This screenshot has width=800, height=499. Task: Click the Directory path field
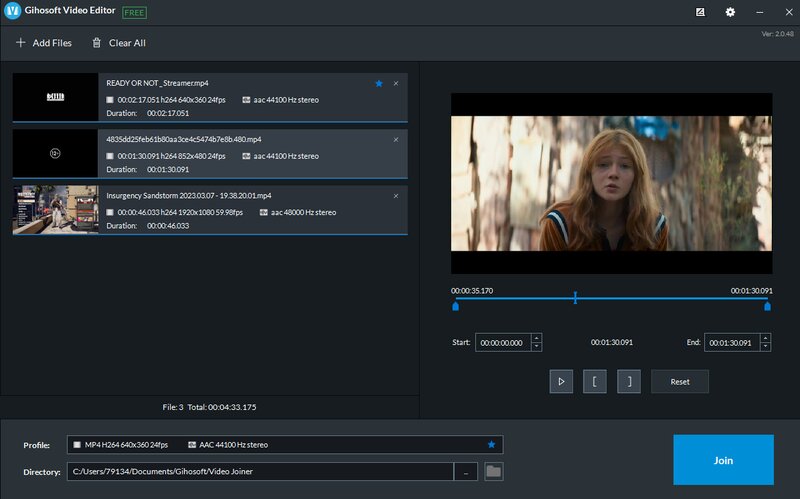pyautogui.click(x=260, y=471)
